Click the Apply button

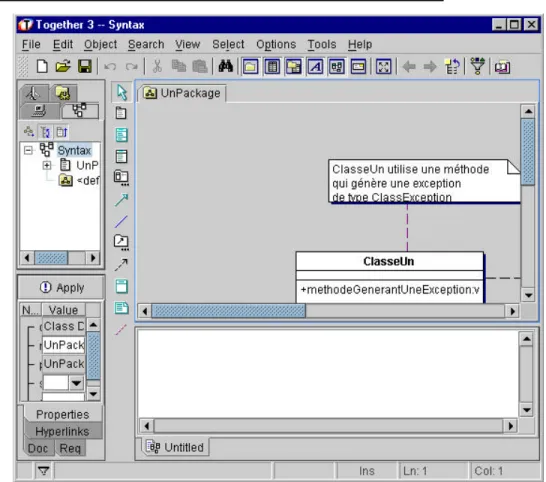[61, 288]
